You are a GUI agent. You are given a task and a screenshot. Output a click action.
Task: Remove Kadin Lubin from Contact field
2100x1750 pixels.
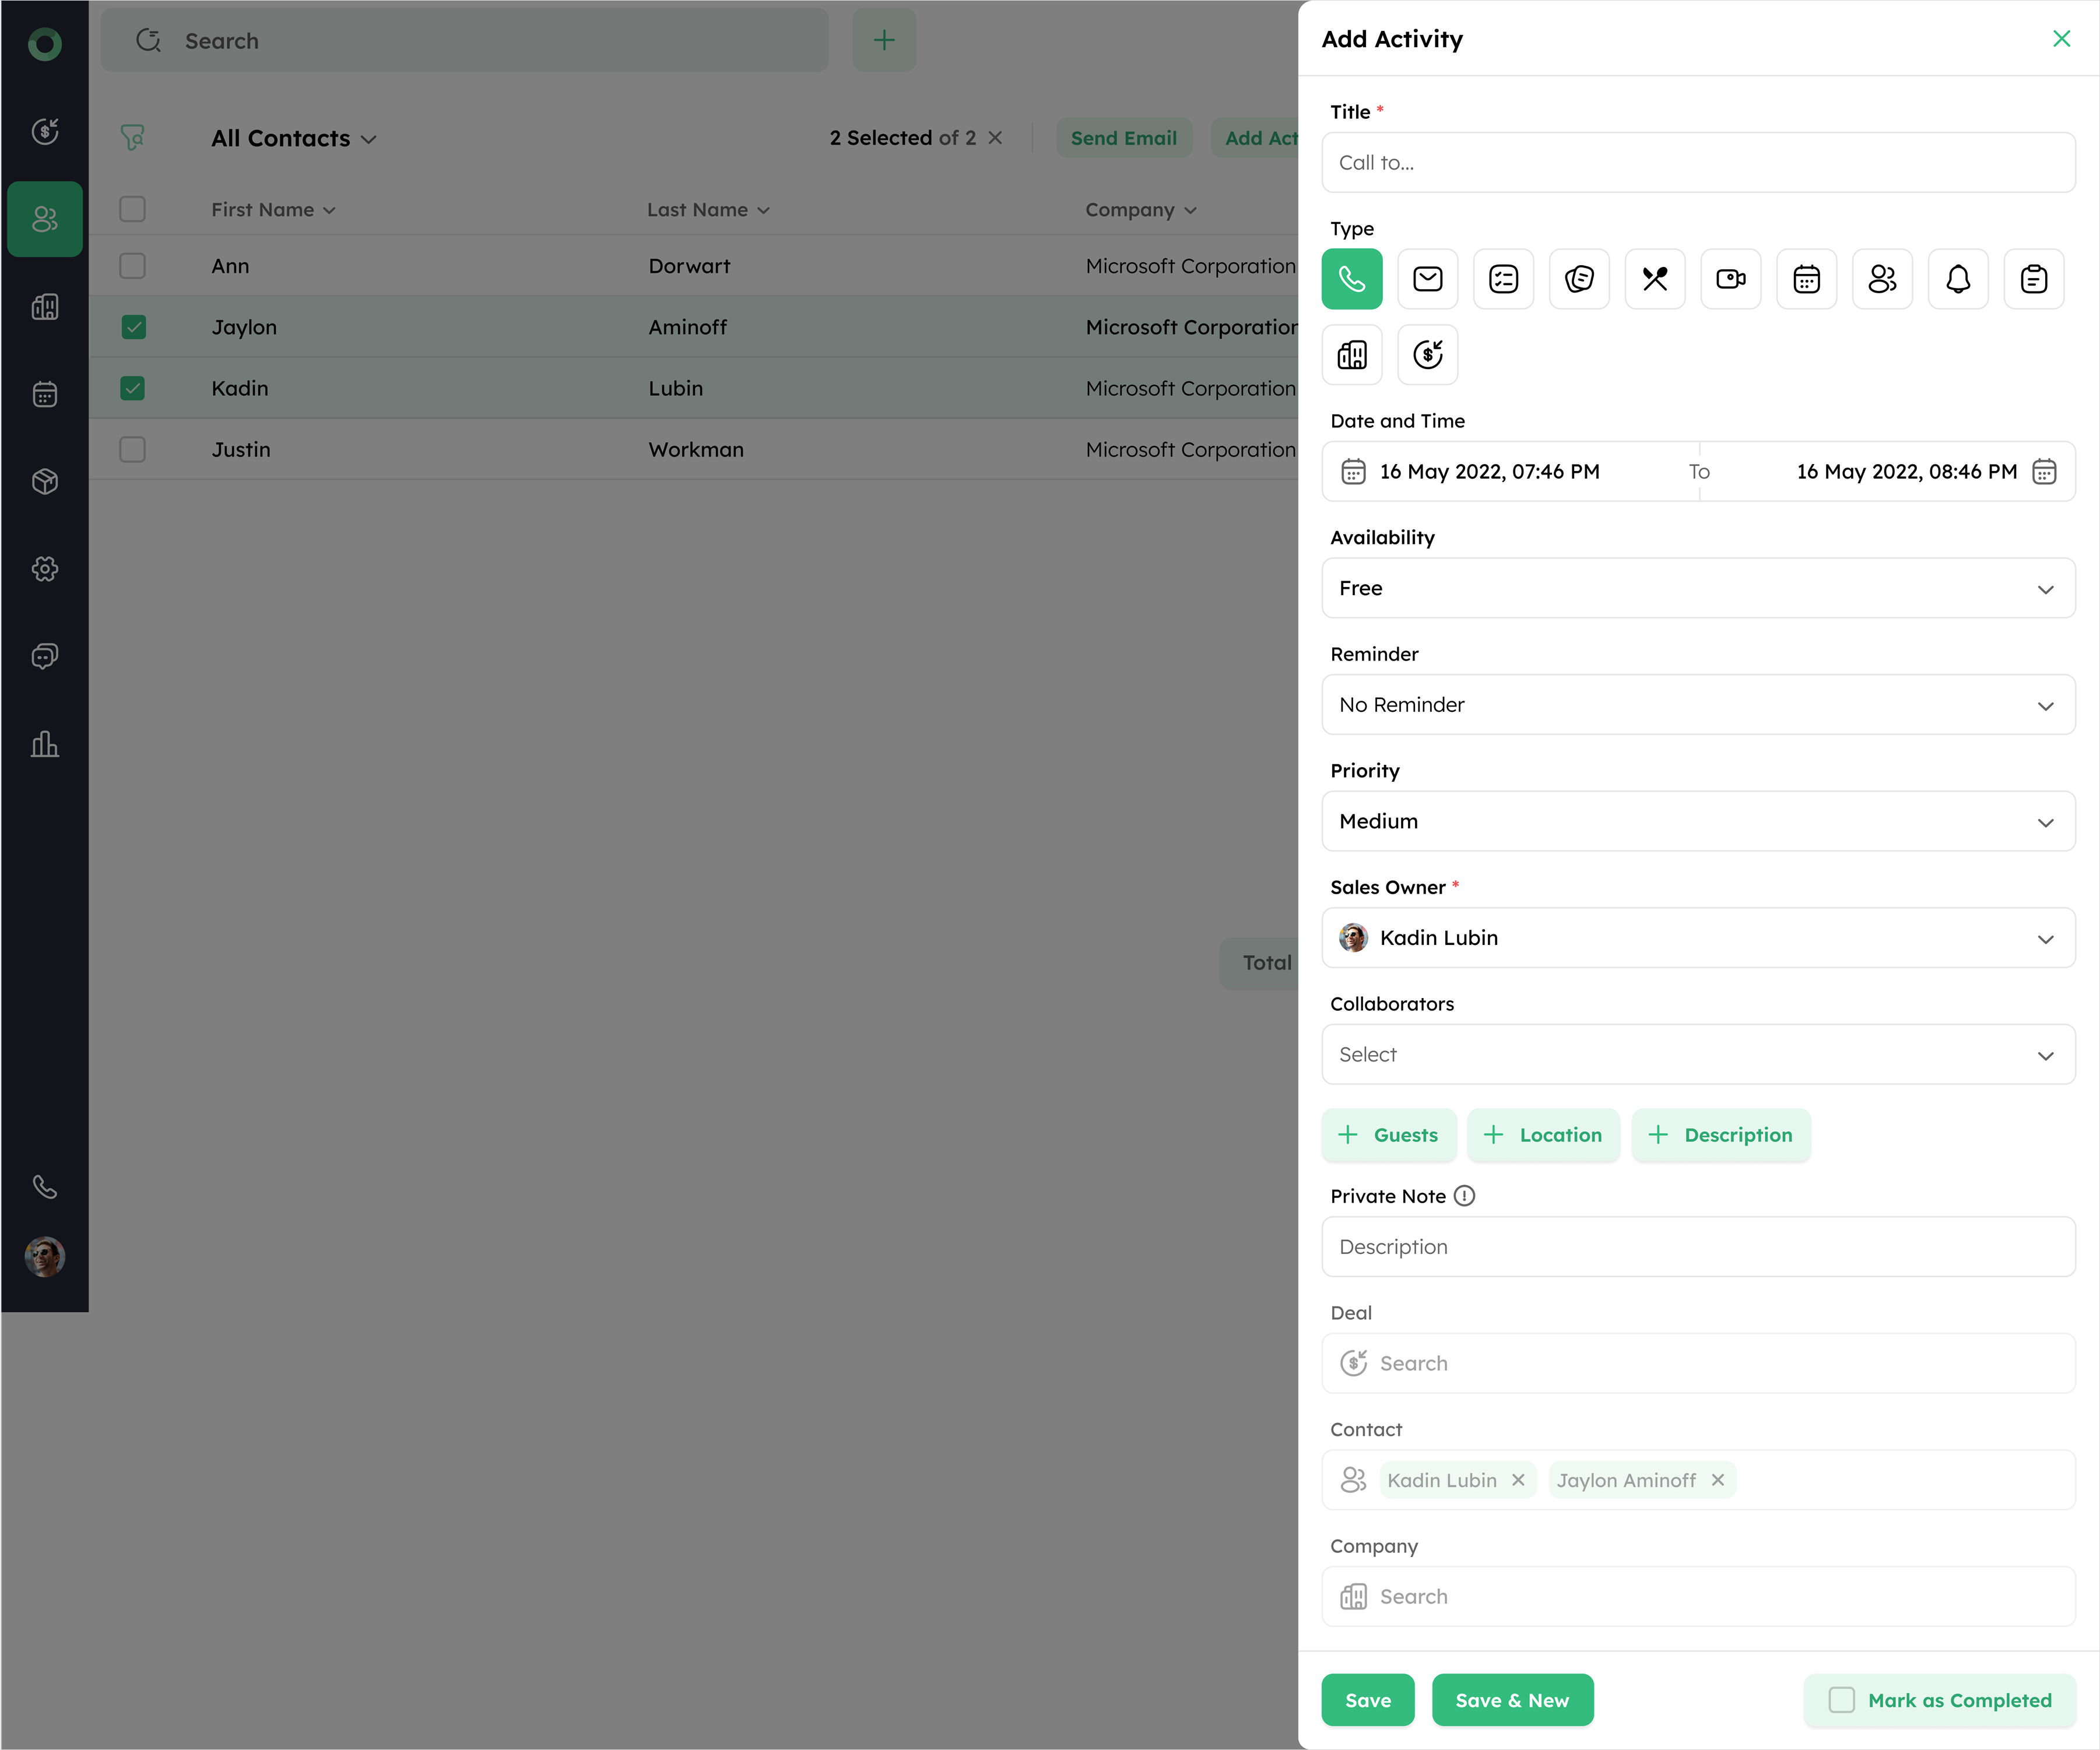click(x=1518, y=1480)
